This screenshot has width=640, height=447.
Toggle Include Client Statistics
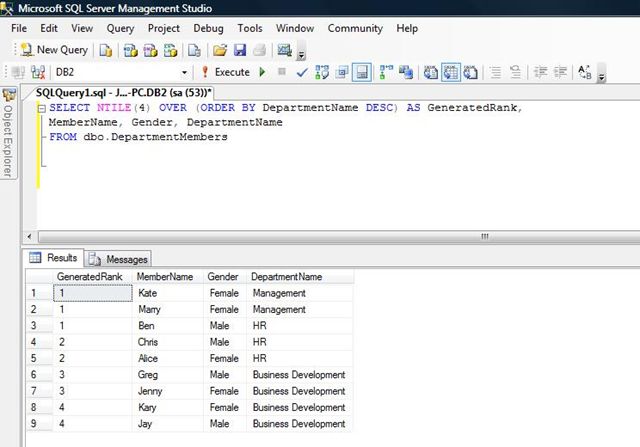click(406, 72)
